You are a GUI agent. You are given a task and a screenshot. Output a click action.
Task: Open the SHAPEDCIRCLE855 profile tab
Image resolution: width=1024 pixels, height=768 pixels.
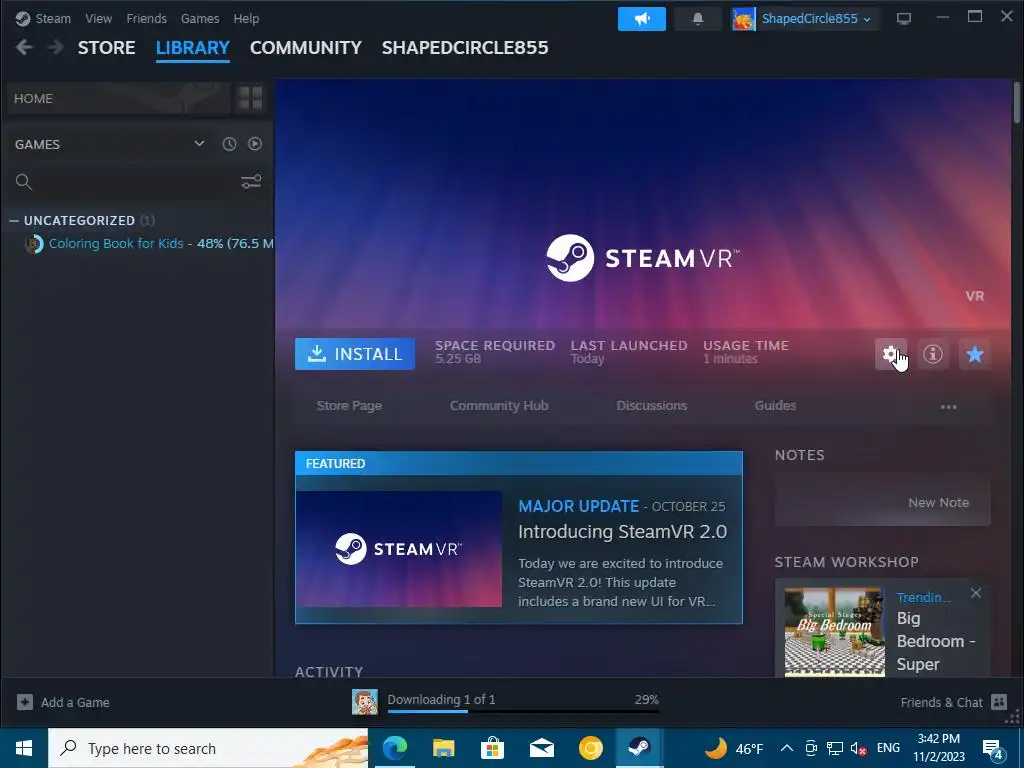465,48
